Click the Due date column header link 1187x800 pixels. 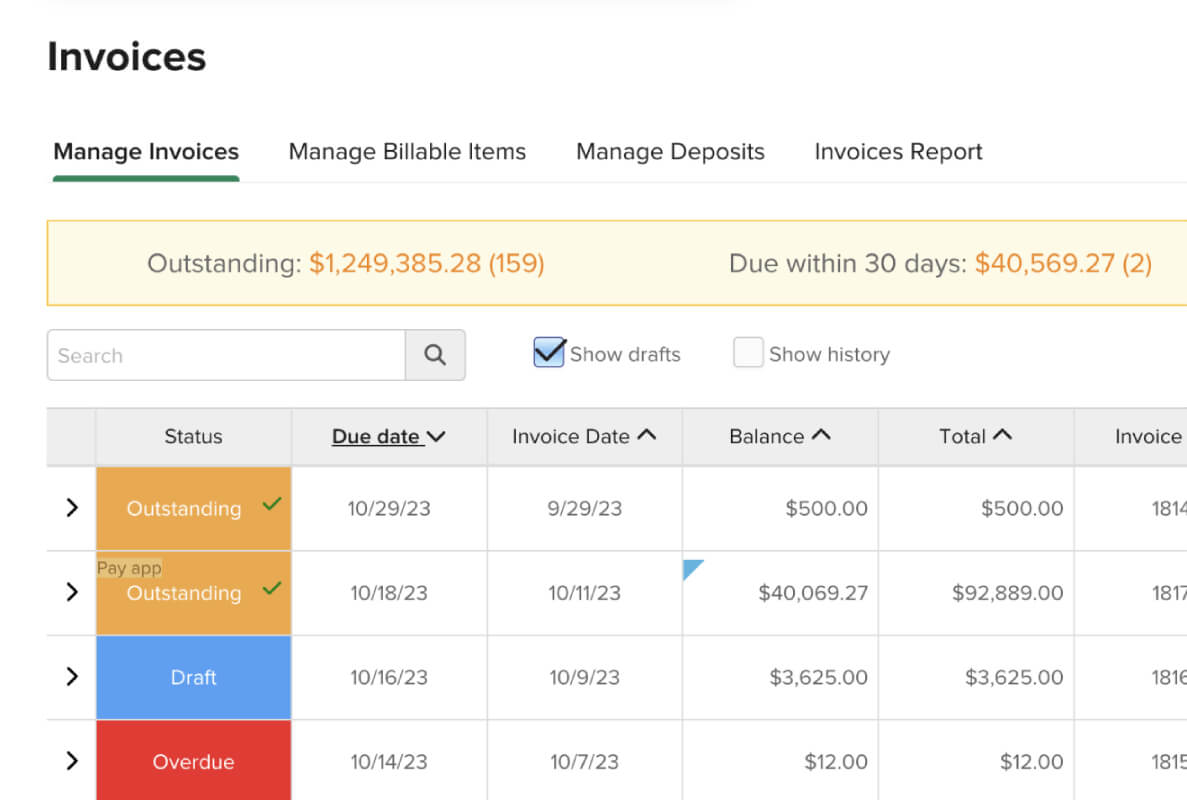click(x=377, y=437)
